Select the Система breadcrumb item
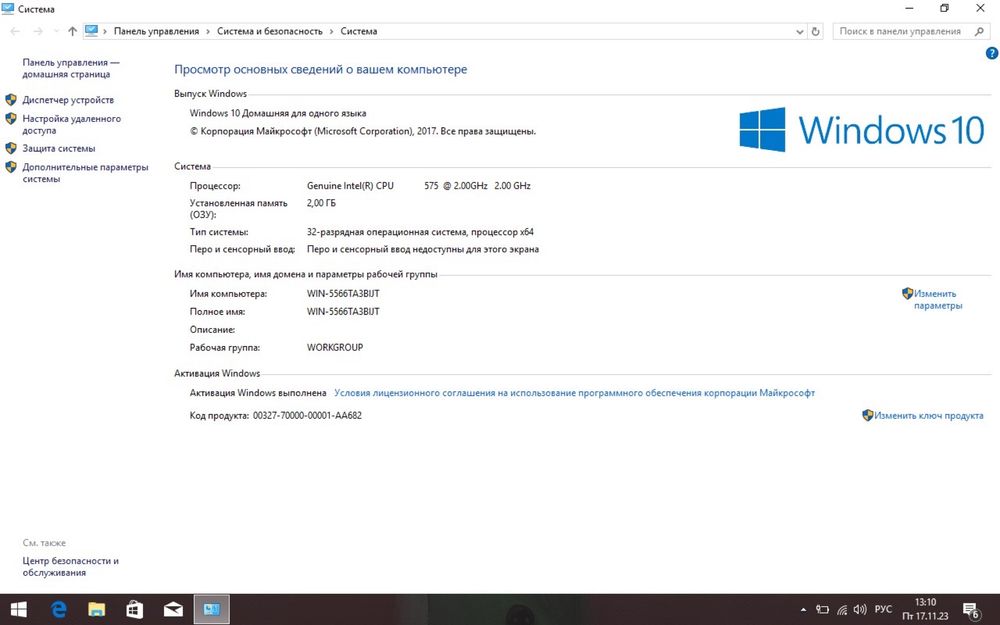 tap(358, 31)
